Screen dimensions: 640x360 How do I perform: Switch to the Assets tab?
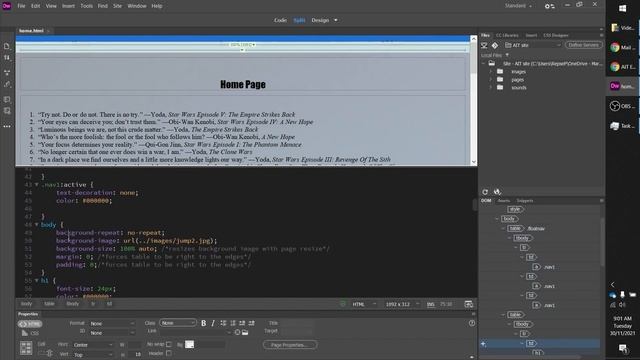pos(504,201)
